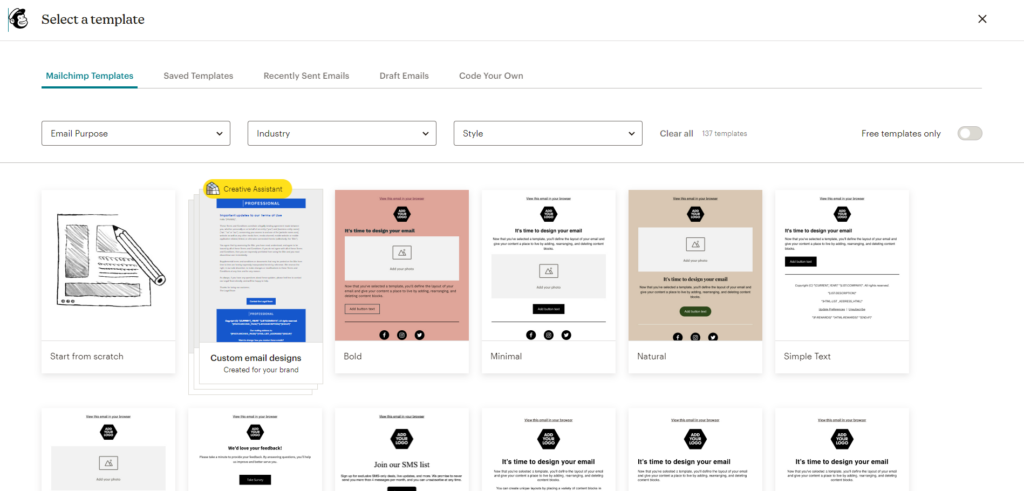The height and width of the screenshot is (491, 1024).
Task: Click Instagram icon in Bold template
Action: click(x=402, y=334)
